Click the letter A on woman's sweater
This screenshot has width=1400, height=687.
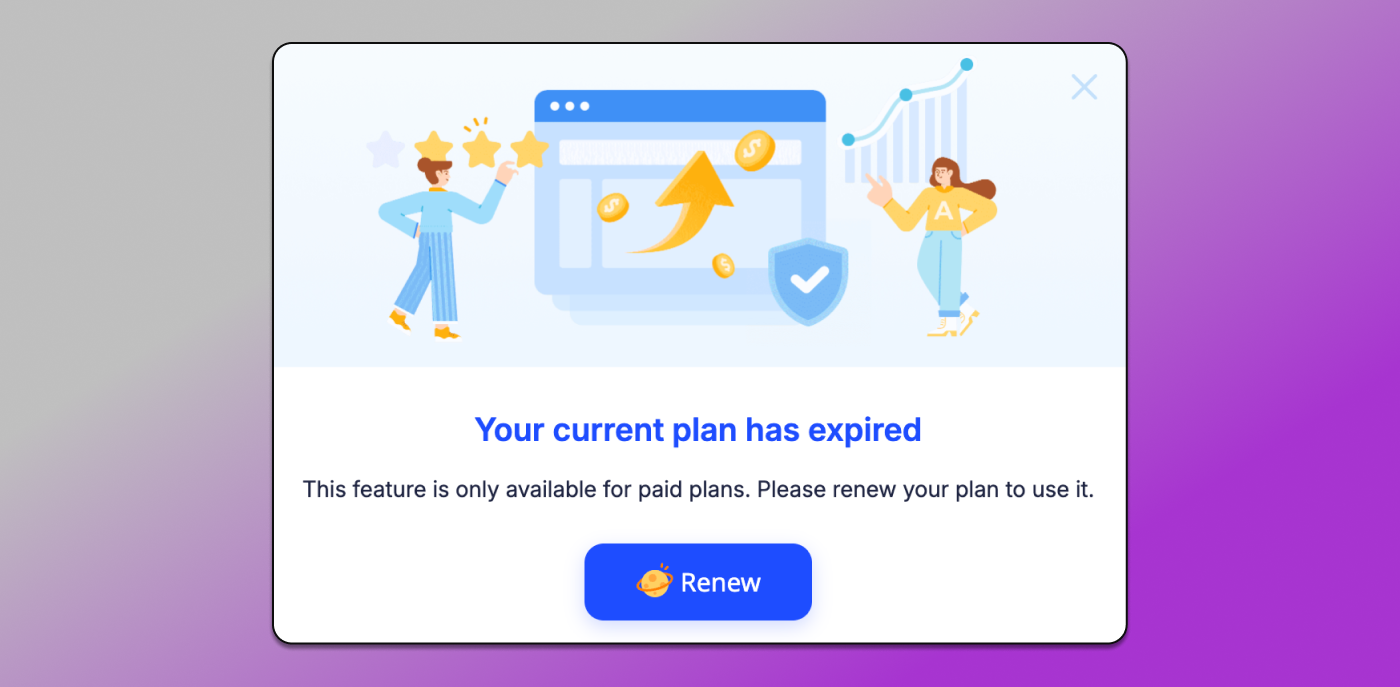(x=943, y=210)
